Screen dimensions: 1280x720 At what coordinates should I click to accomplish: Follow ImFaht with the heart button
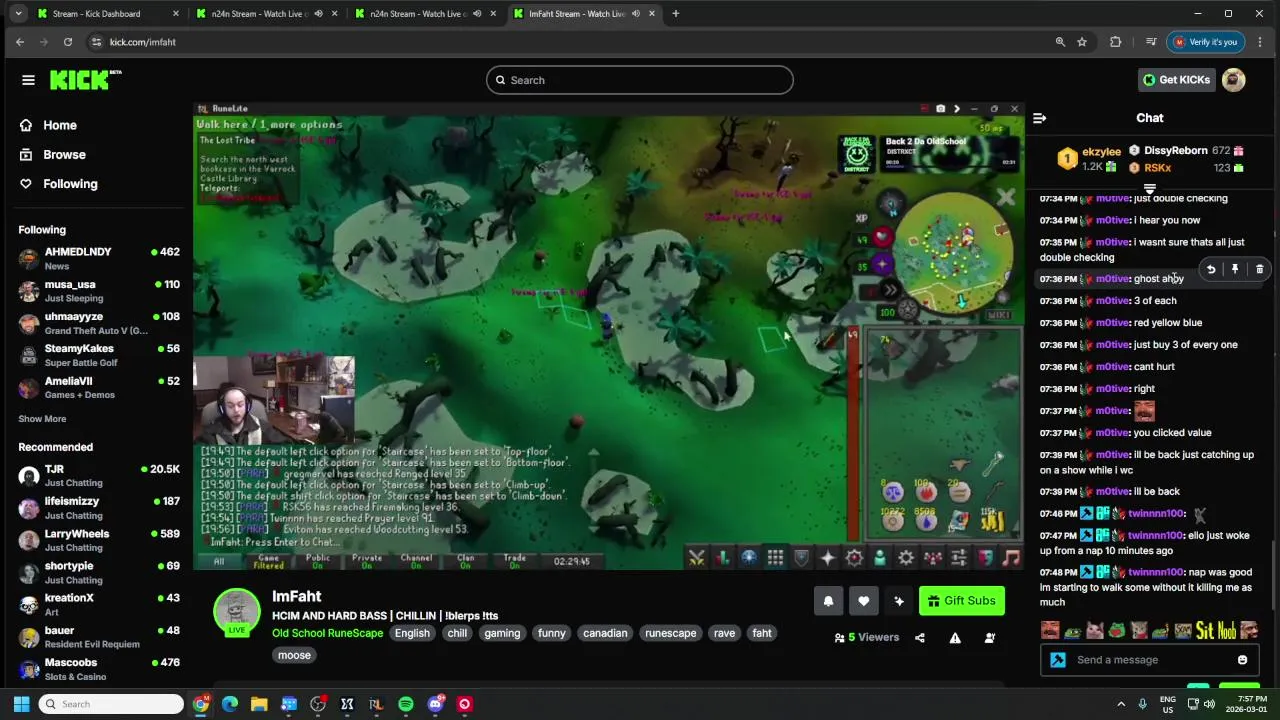click(x=864, y=601)
